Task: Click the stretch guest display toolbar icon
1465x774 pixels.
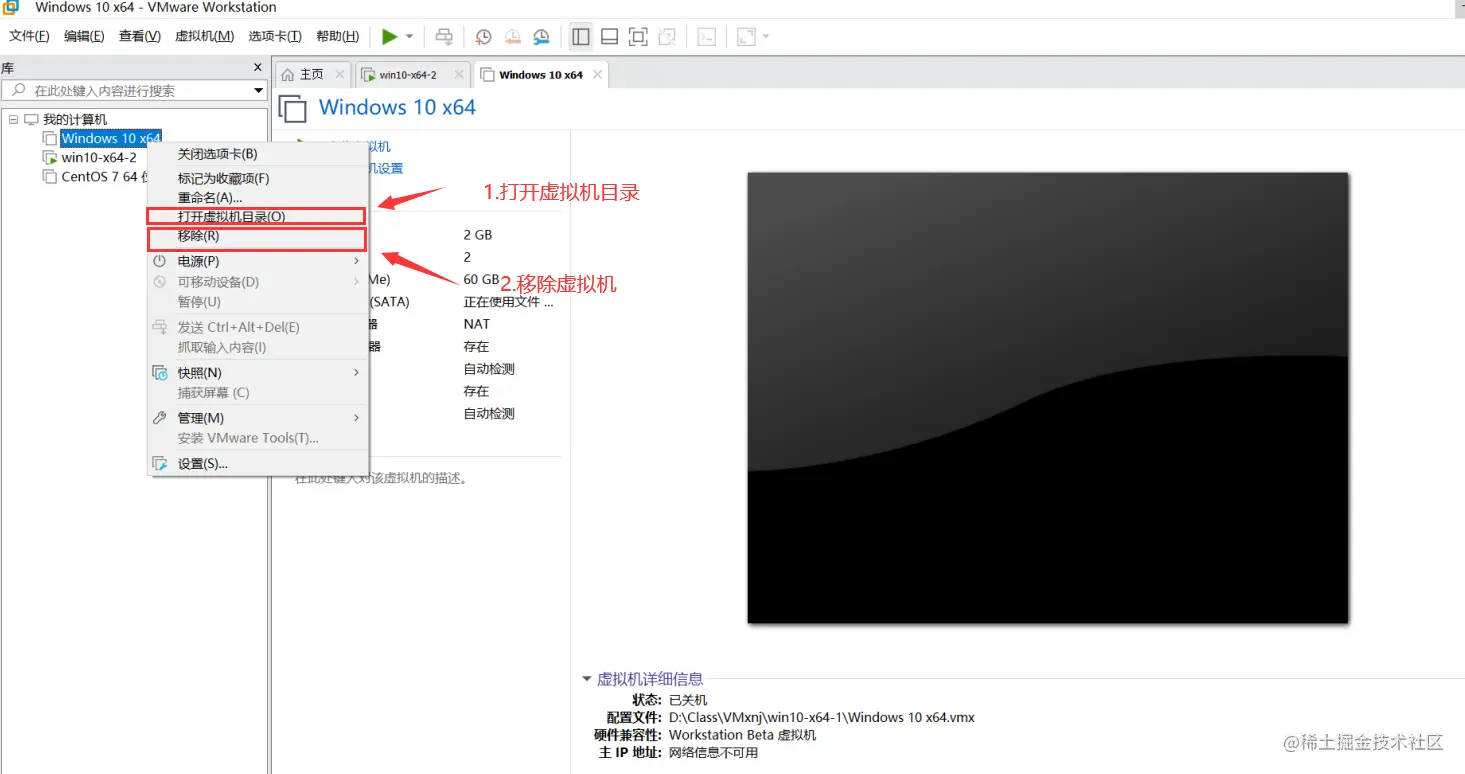Action: pyautogui.click(x=746, y=37)
